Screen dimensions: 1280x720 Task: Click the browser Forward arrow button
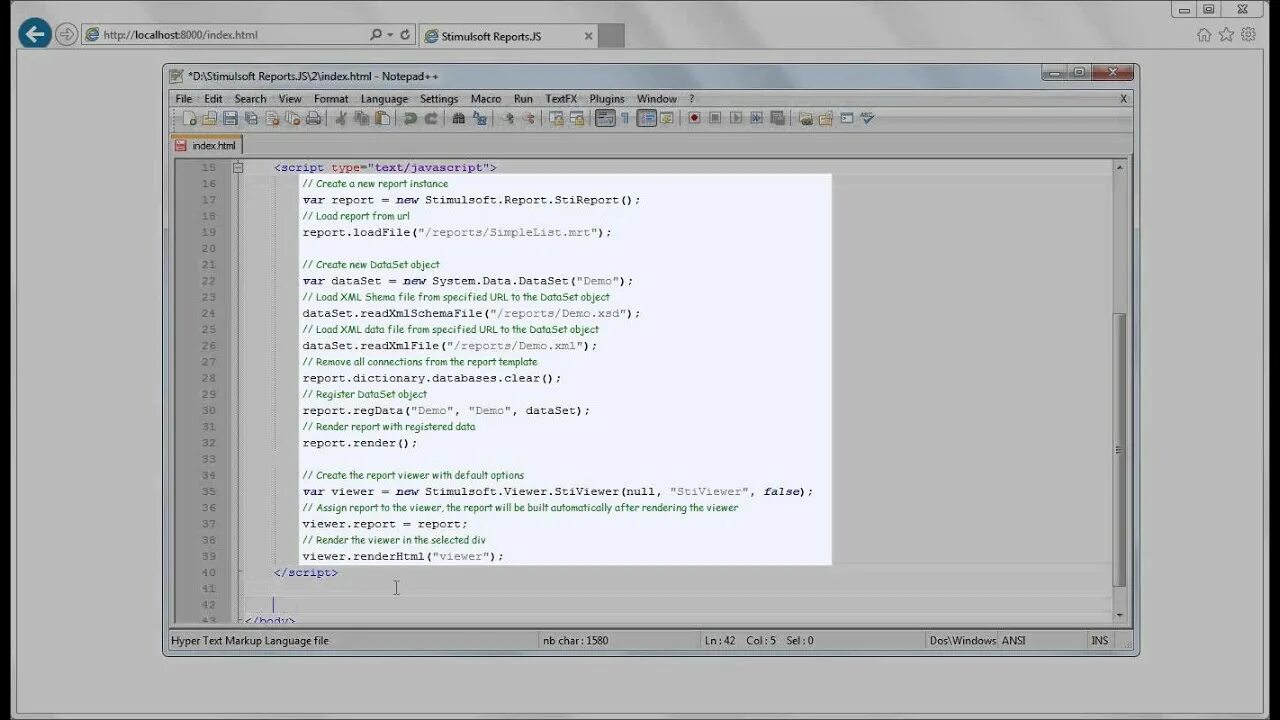(x=67, y=34)
